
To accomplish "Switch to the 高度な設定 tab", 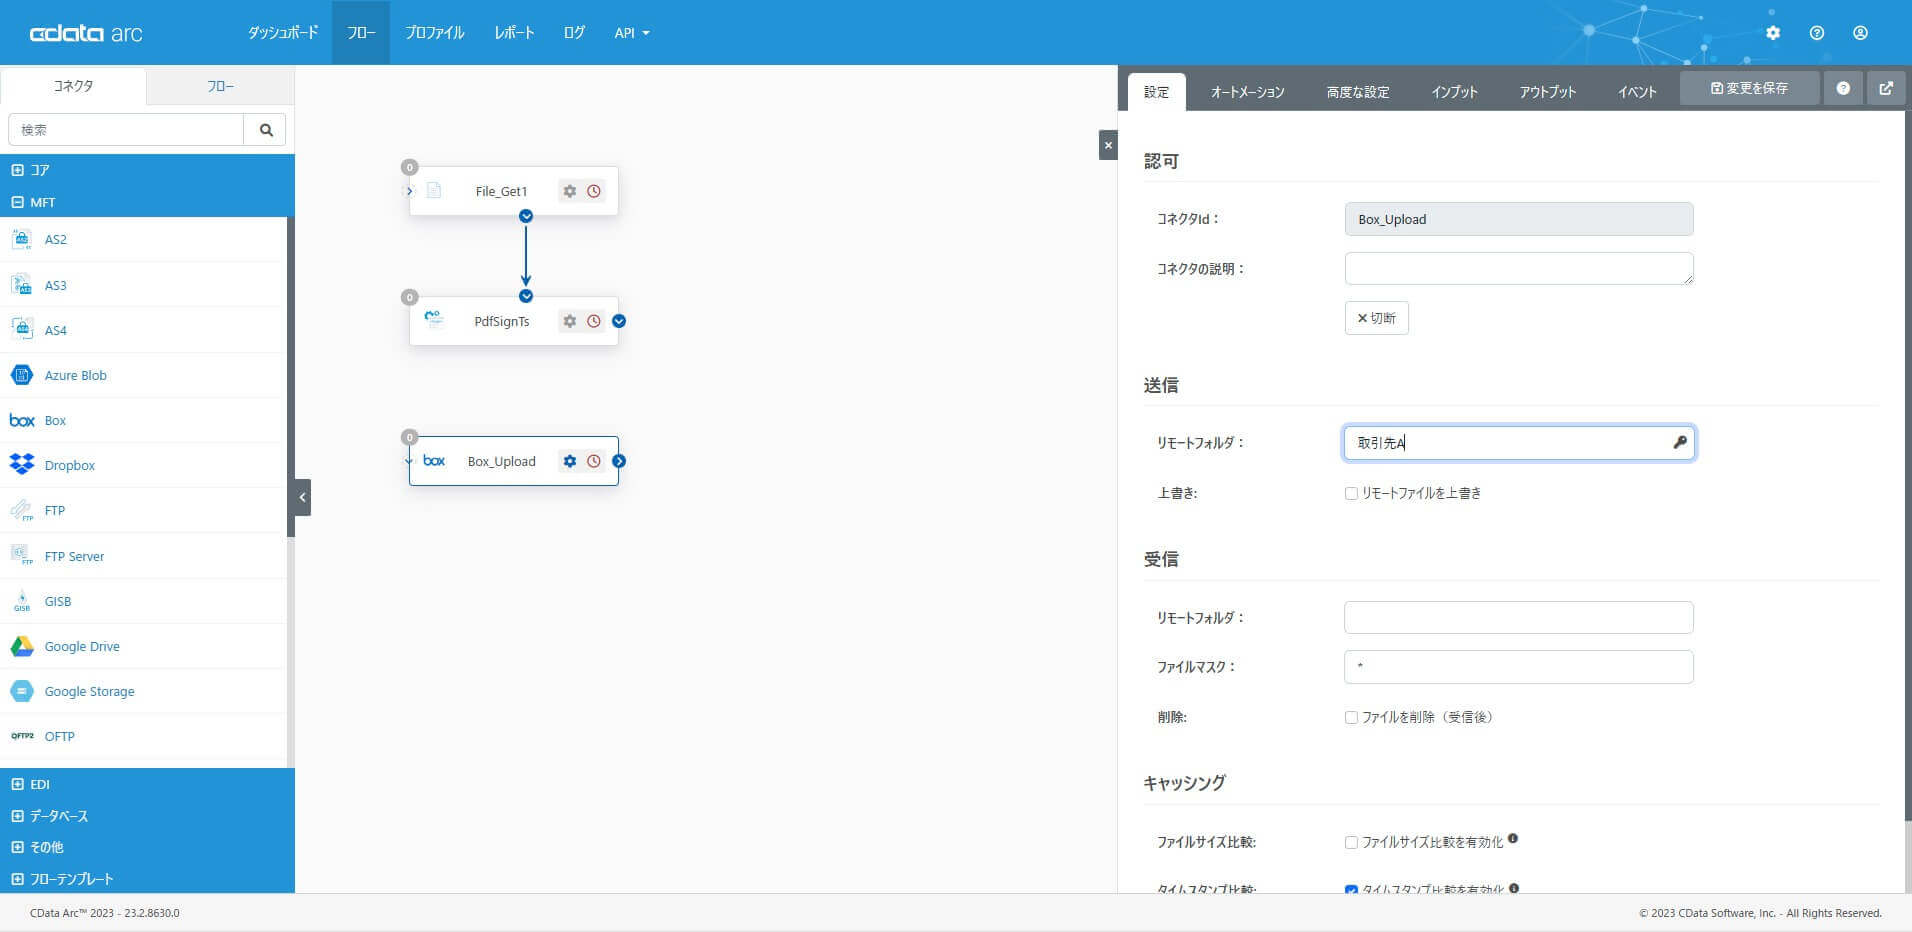I will [x=1358, y=92].
